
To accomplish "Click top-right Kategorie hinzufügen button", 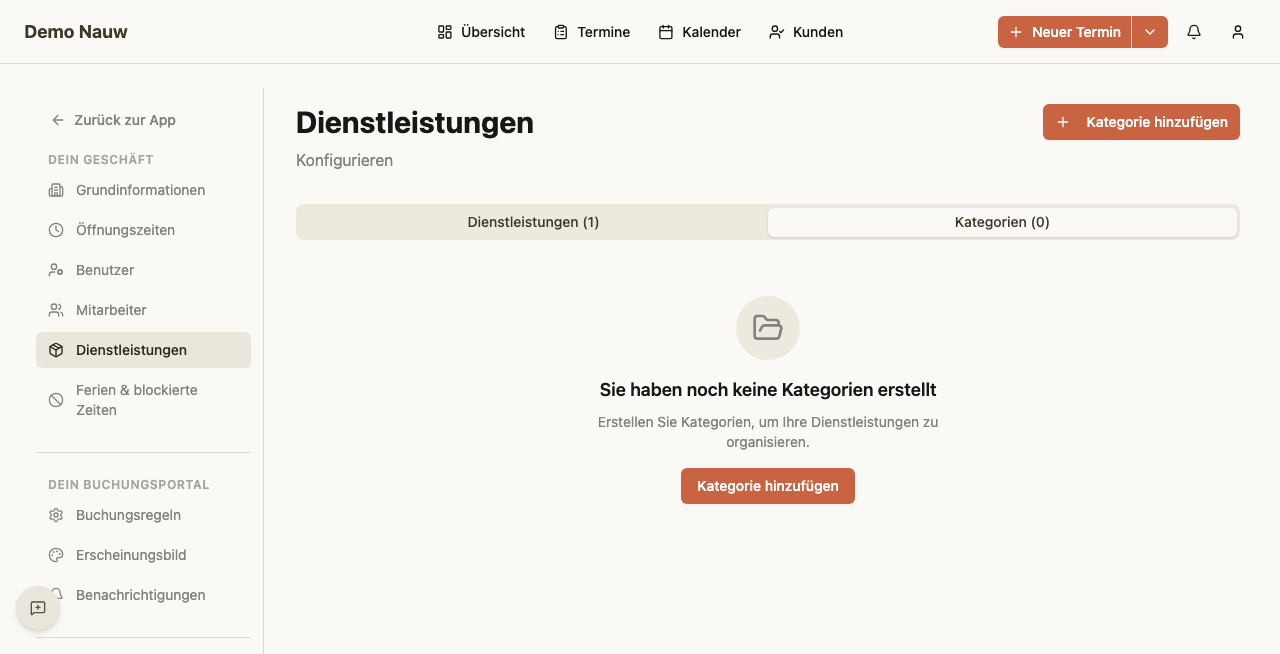I will pos(1141,122).
